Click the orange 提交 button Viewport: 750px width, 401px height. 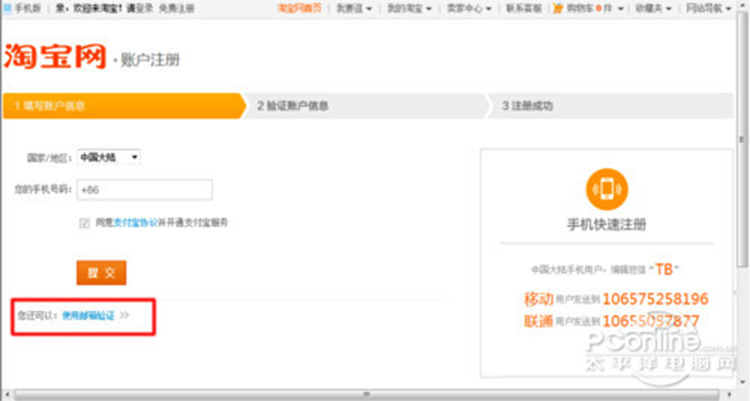tap(101, 273)
